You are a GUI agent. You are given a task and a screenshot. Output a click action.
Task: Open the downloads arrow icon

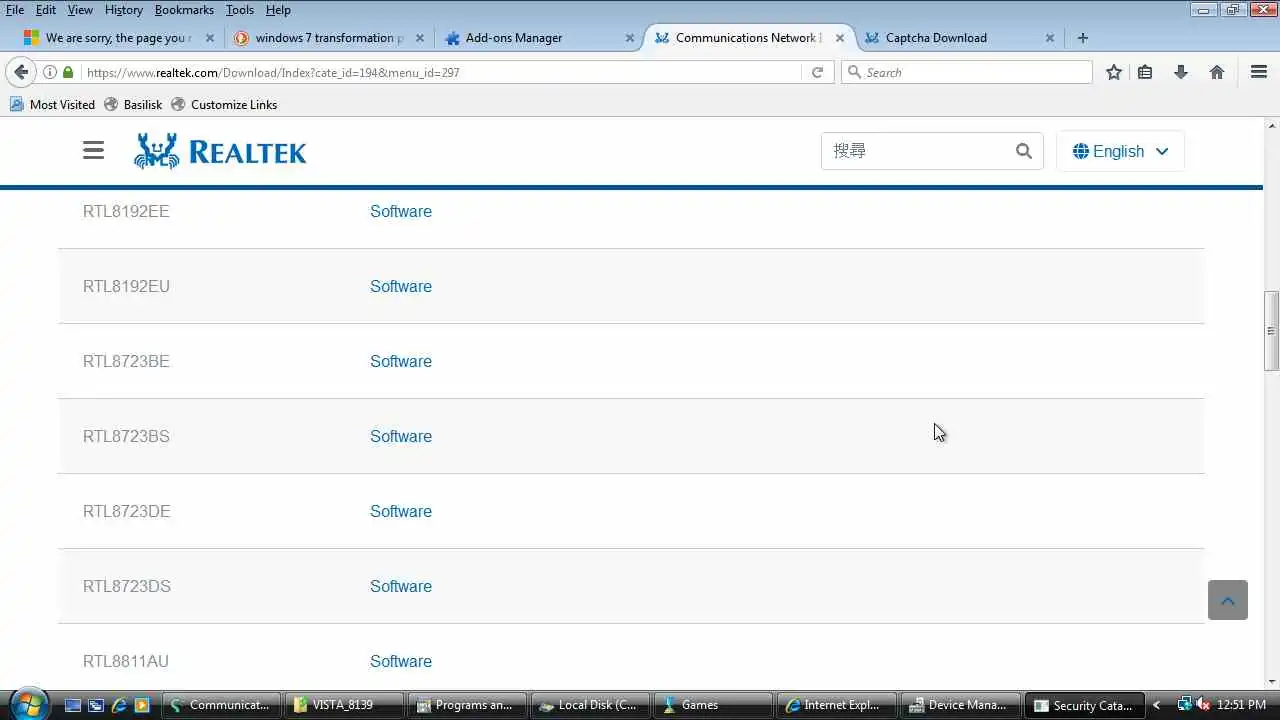(1181, 72)
